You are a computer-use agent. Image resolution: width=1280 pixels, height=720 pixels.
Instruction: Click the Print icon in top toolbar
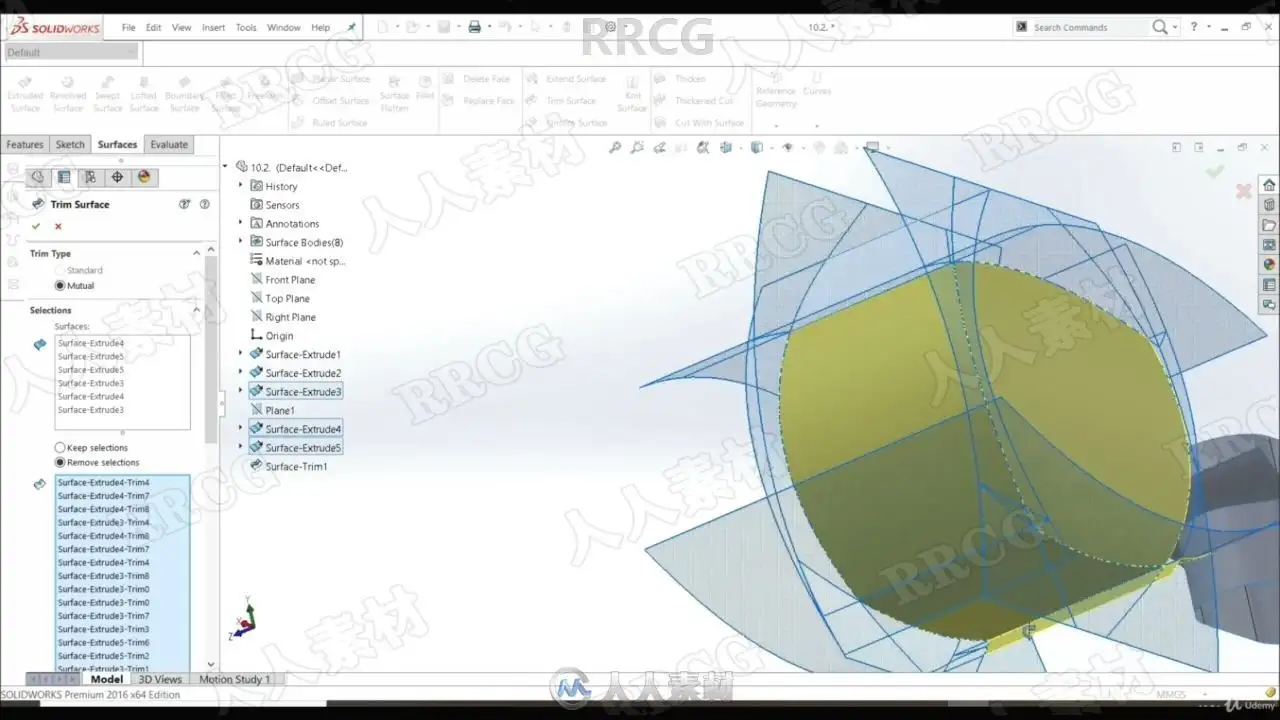(475, 27)
